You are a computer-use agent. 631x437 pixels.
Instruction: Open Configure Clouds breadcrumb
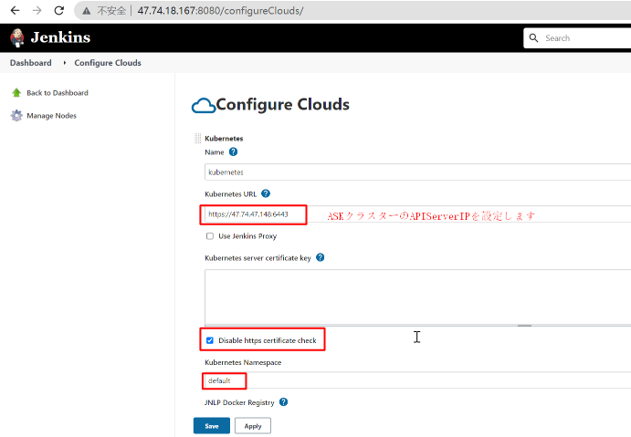click(x=107, y=63)
